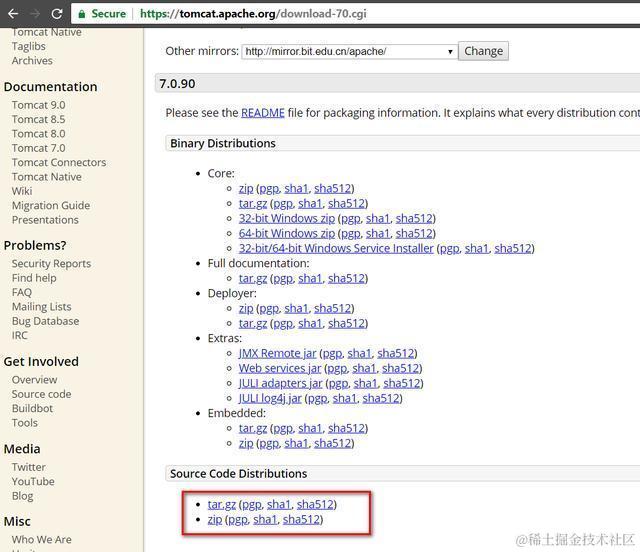Download the 64-bit Windows zip

(287, 233)
